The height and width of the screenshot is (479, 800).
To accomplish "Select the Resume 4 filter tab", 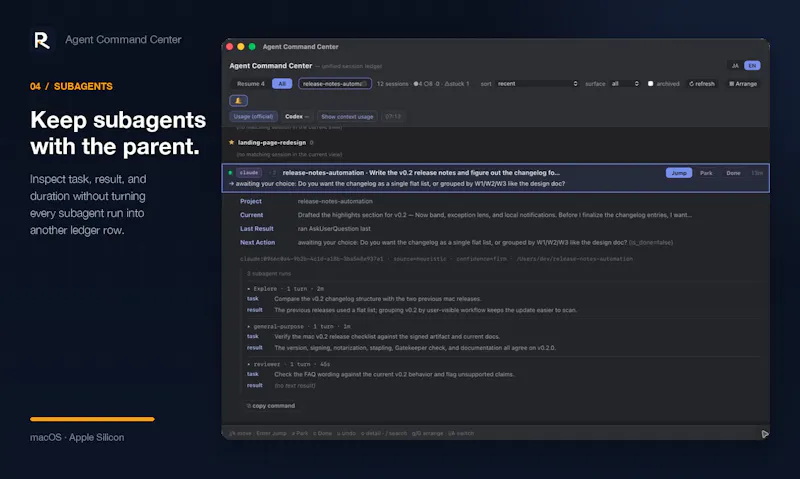I will click(251, 84).
